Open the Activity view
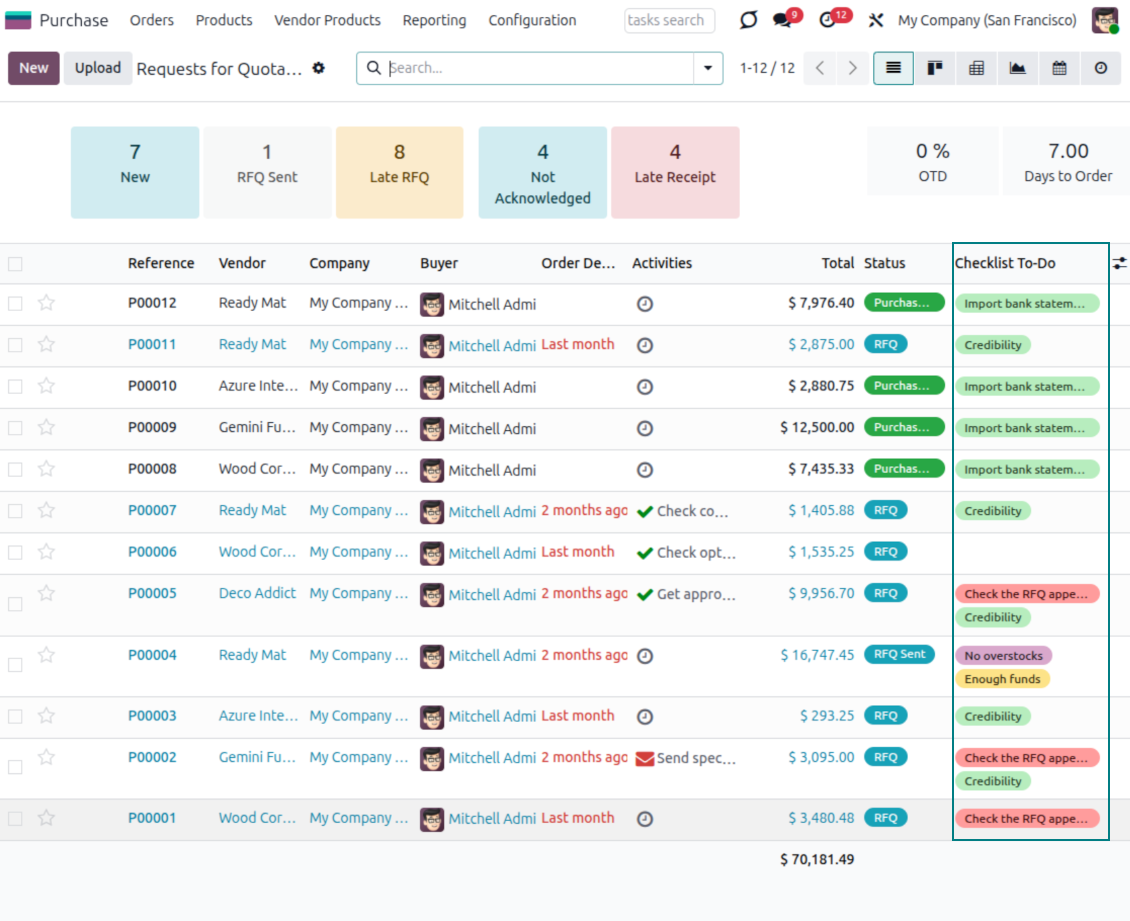 coord(1100,68)
